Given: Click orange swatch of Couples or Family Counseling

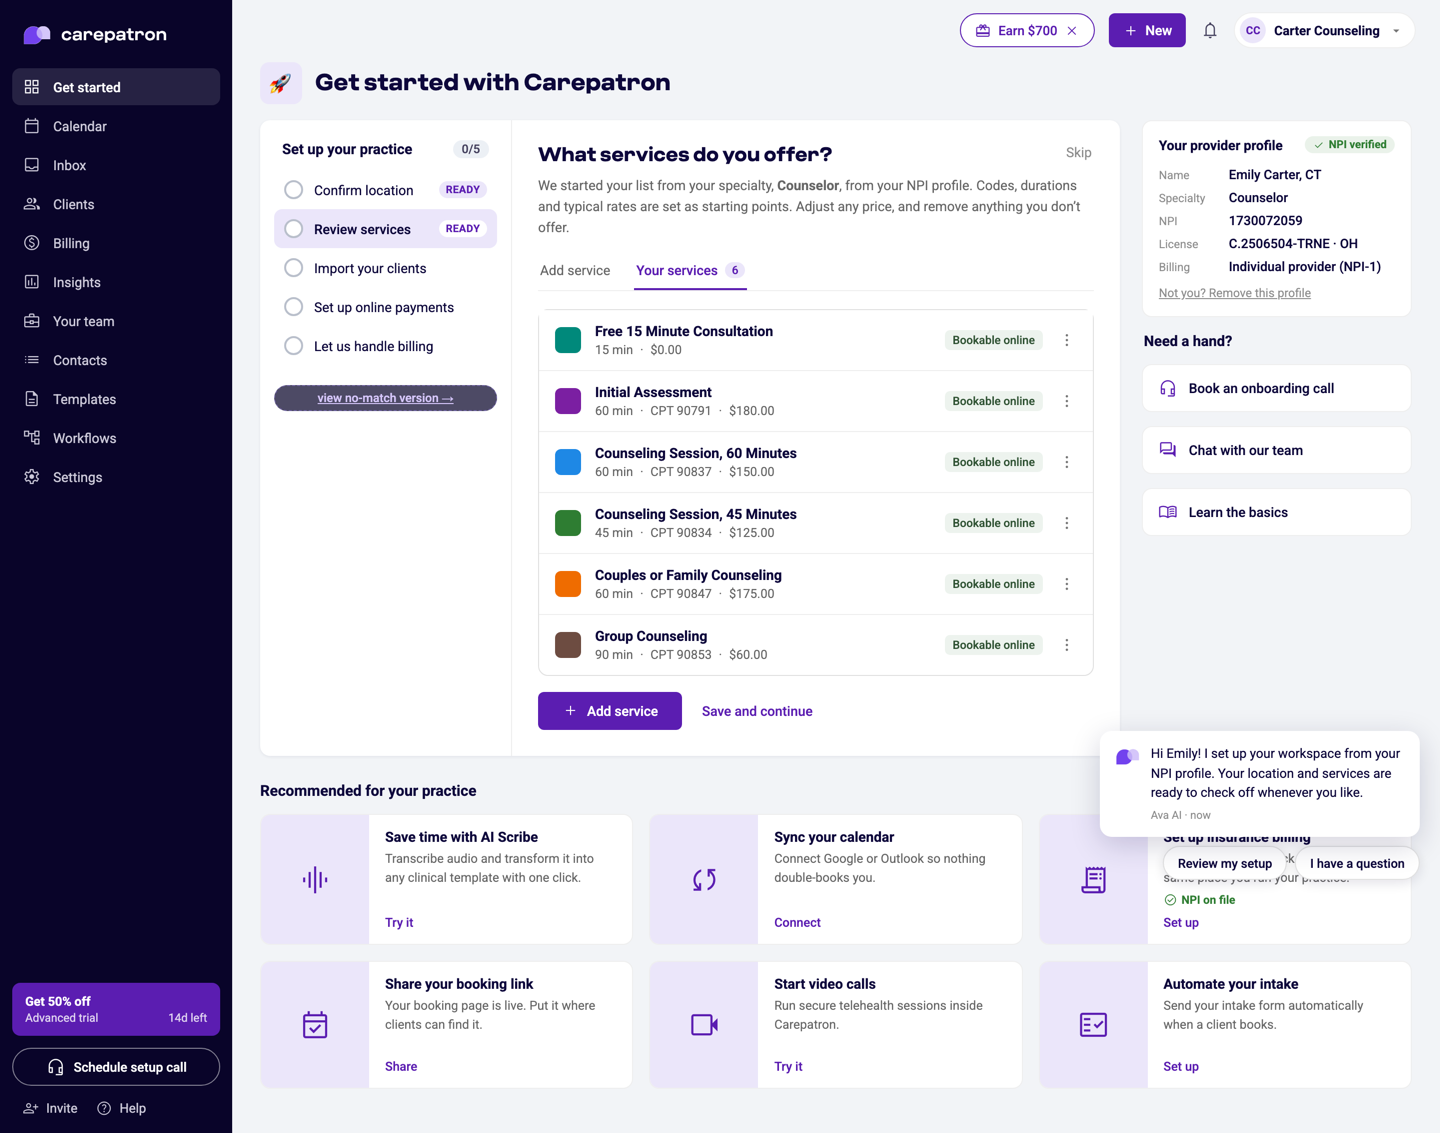Looking at the screenshot, I should pyautogui.click(x=568, y=584).
